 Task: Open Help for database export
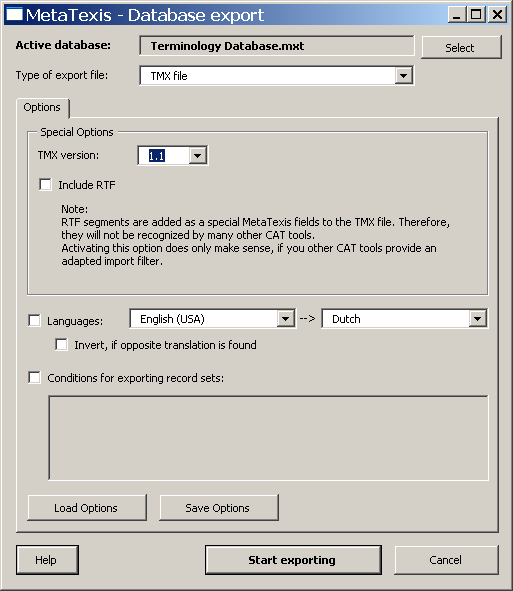(x=47, y=560)
